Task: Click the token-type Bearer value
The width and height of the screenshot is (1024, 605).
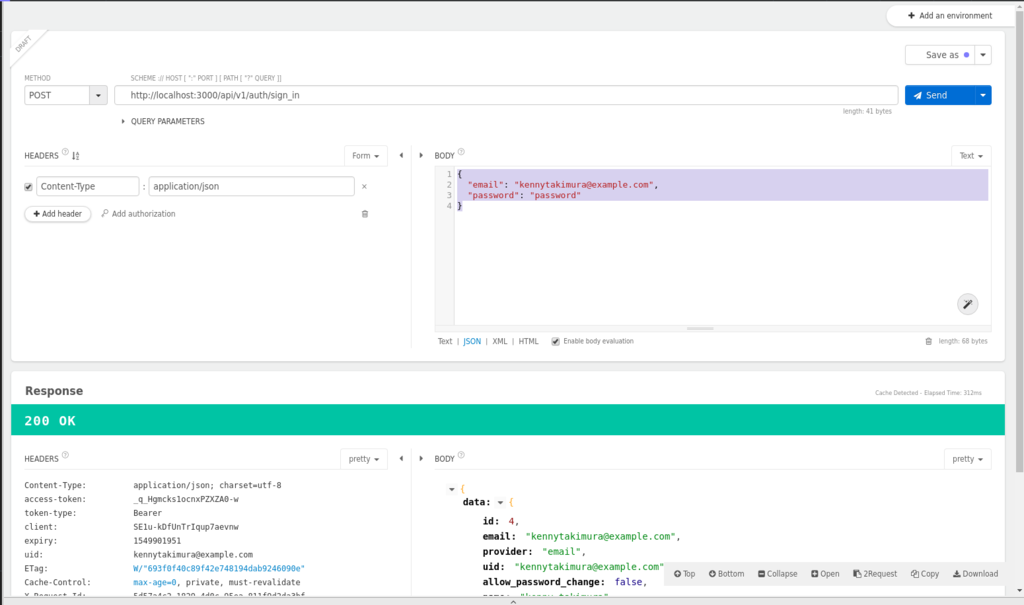Action: coord(148,513)
